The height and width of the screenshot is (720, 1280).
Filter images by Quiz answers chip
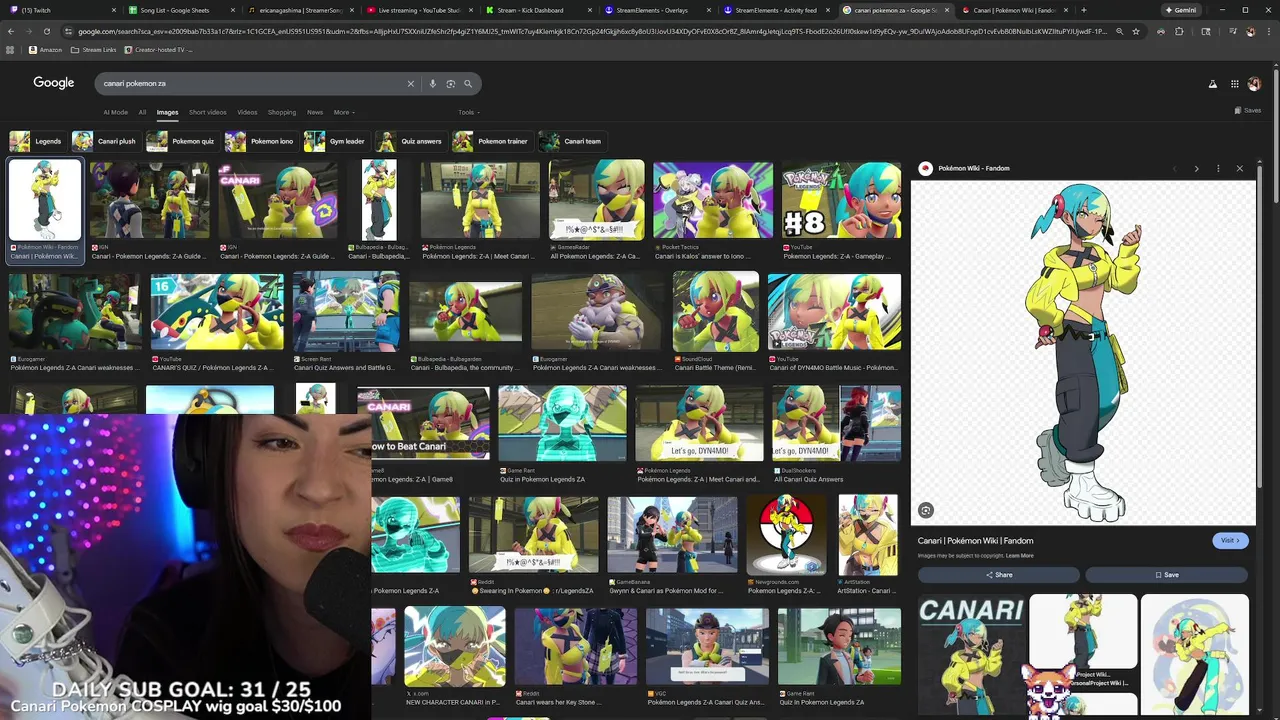tap(410, 141)
